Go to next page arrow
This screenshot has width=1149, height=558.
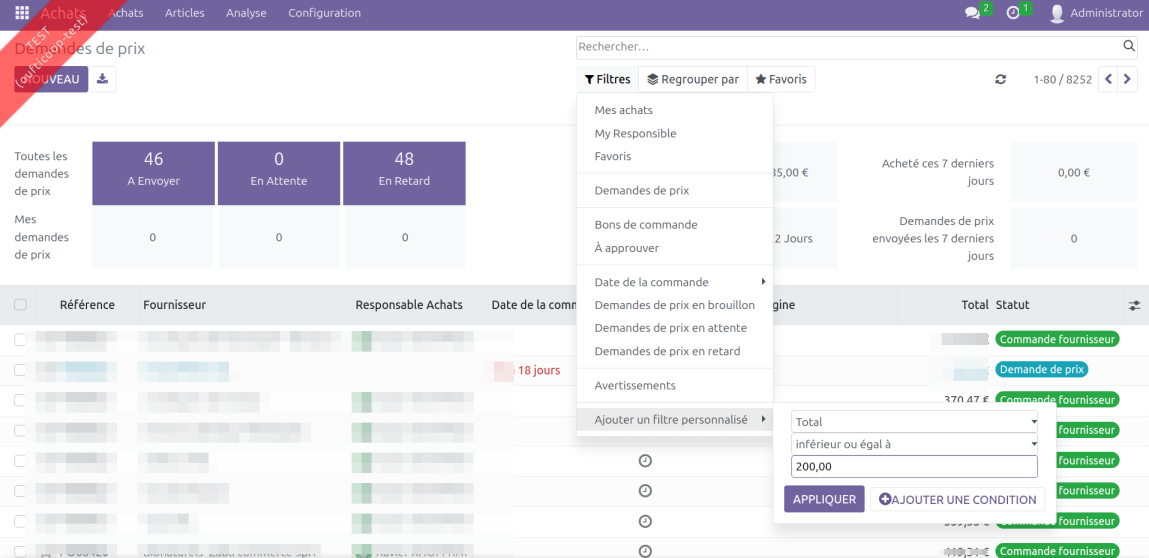pos(1128,79)
